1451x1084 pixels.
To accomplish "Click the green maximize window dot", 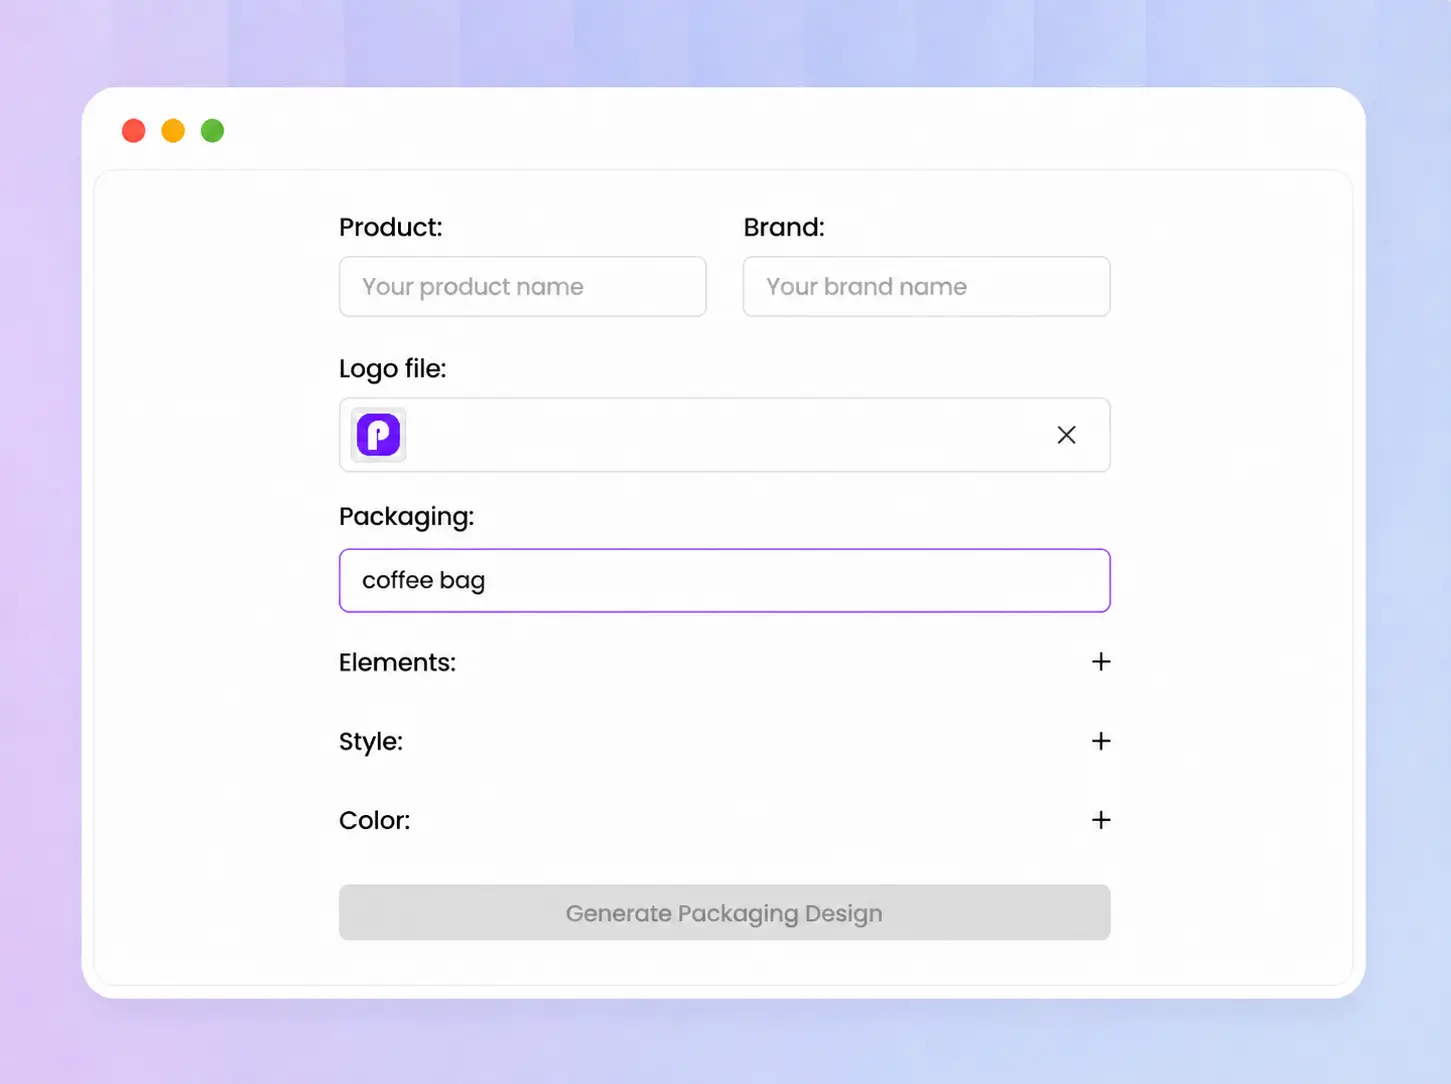I will tap(212, 131).
